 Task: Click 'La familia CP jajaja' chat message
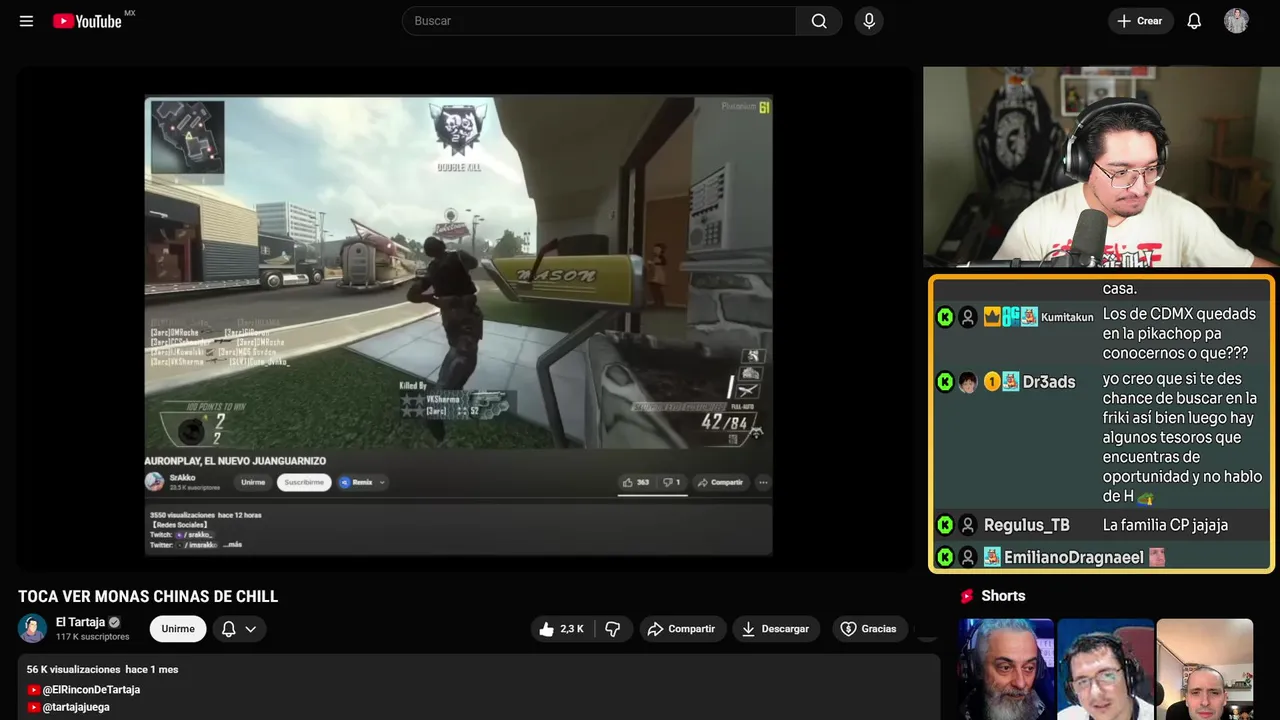point(1165,525)
